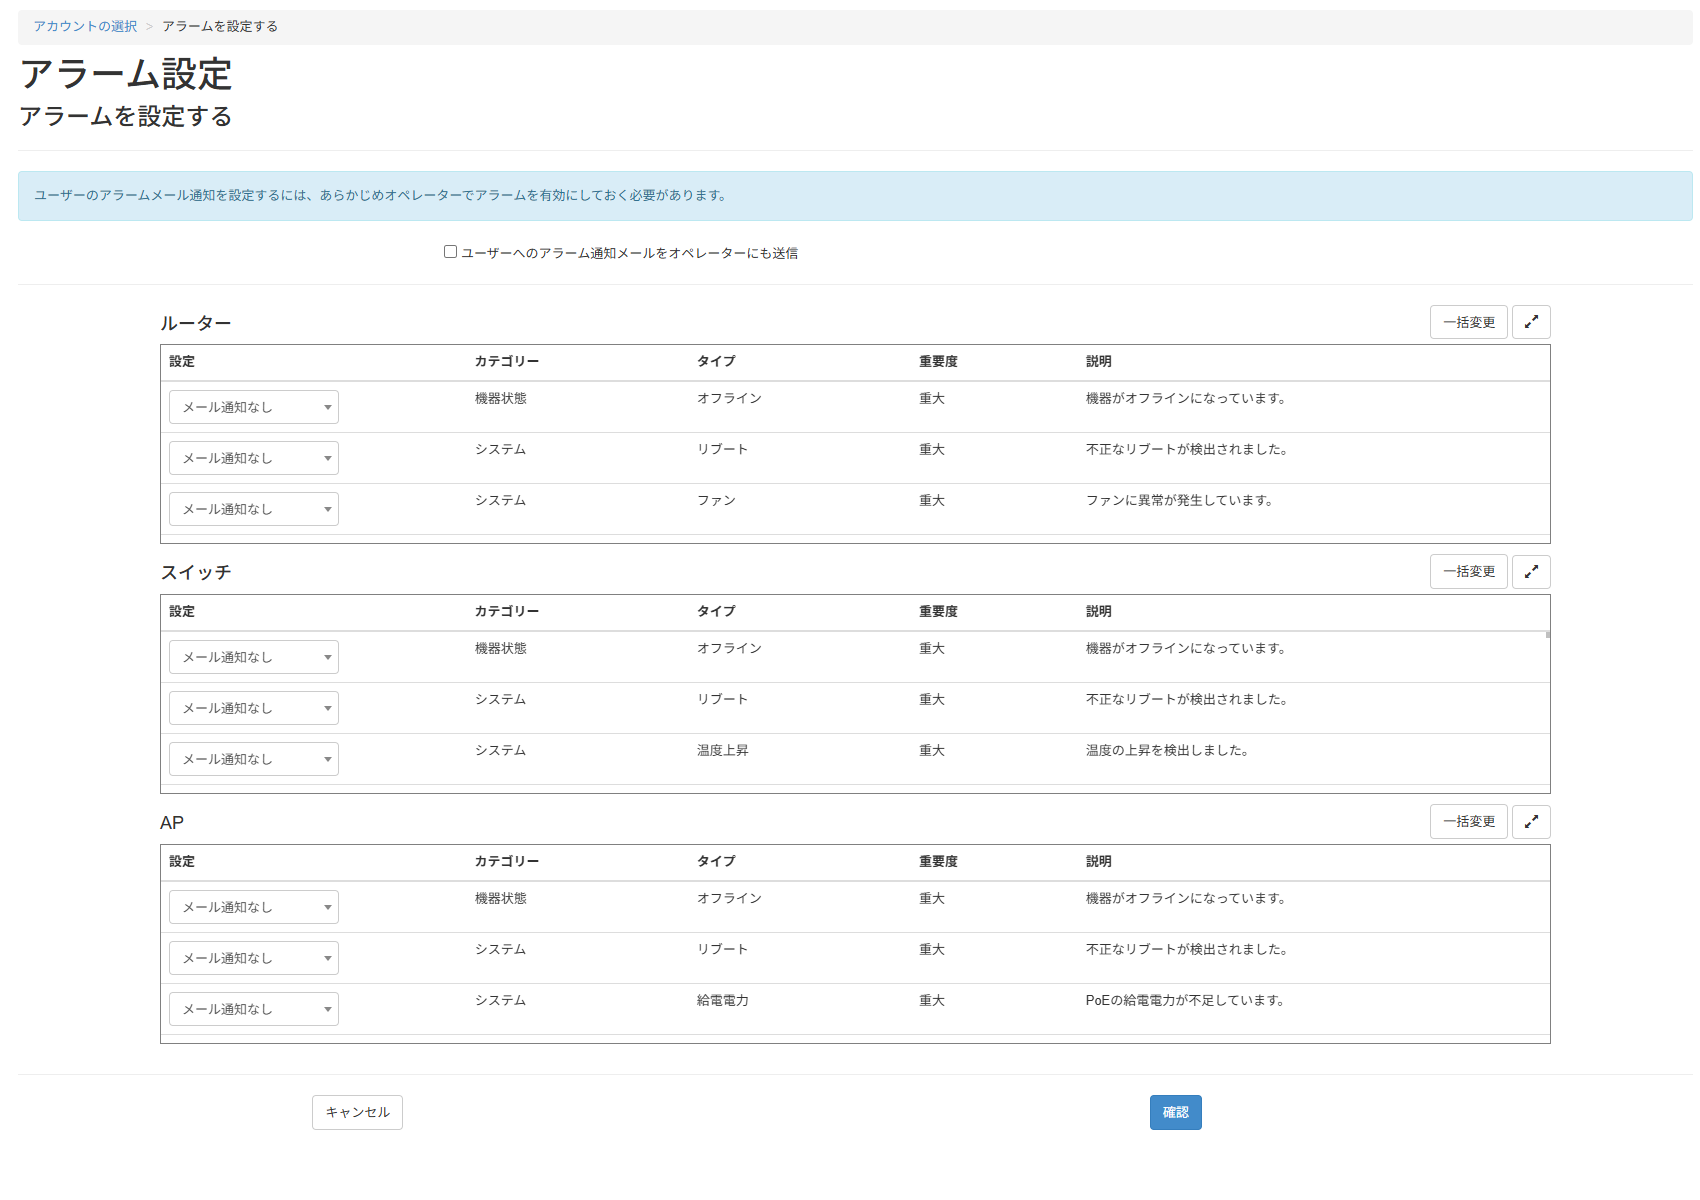This screenshot has height=1200, width=1700.
Task: Go to アカウントの選択 breadcrumb link
Action: coord(85,26)
